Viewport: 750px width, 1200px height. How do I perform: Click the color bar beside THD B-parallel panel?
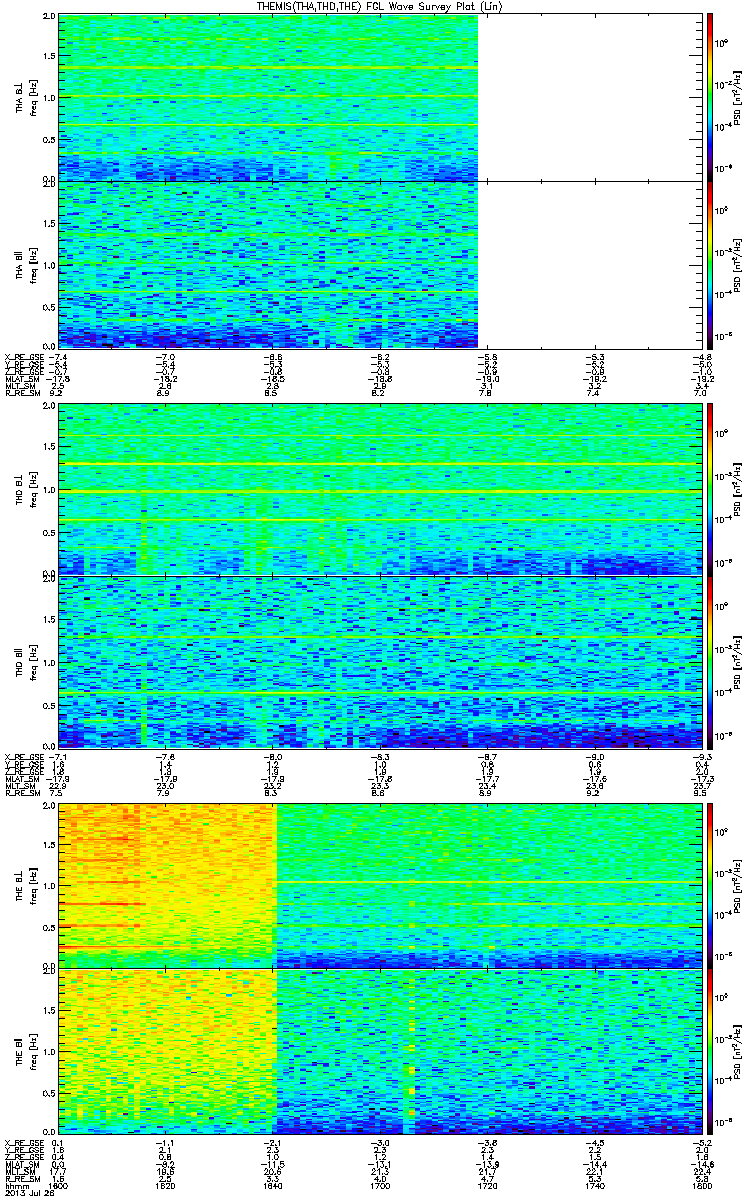[x=710, y=661]
